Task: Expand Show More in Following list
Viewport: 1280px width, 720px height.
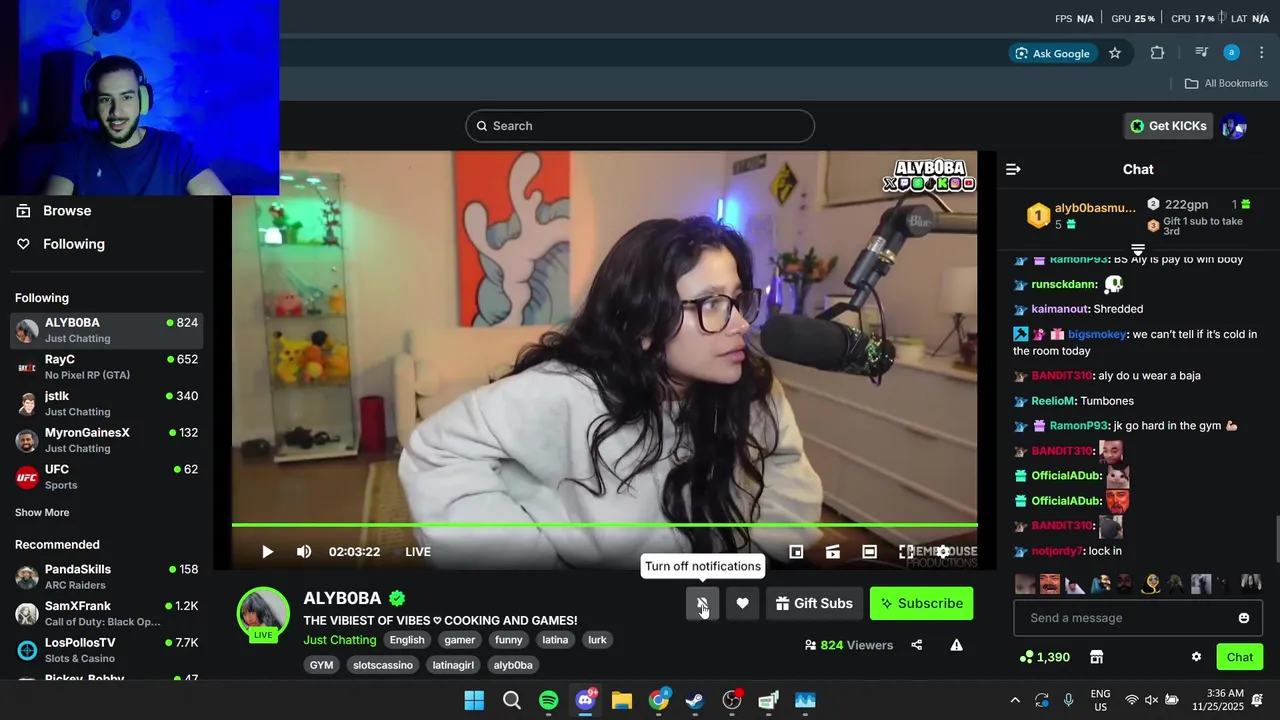Action: click(x=42, y=512)
